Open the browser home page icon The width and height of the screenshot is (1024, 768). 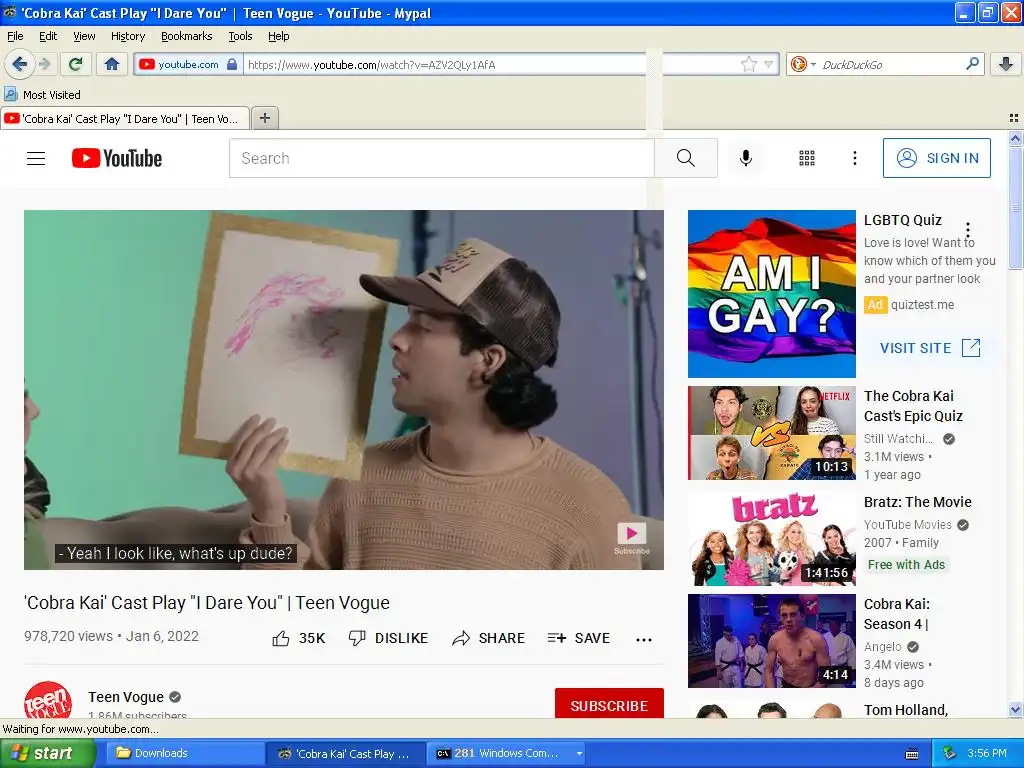pyautogui.click(x=112, y=64)
